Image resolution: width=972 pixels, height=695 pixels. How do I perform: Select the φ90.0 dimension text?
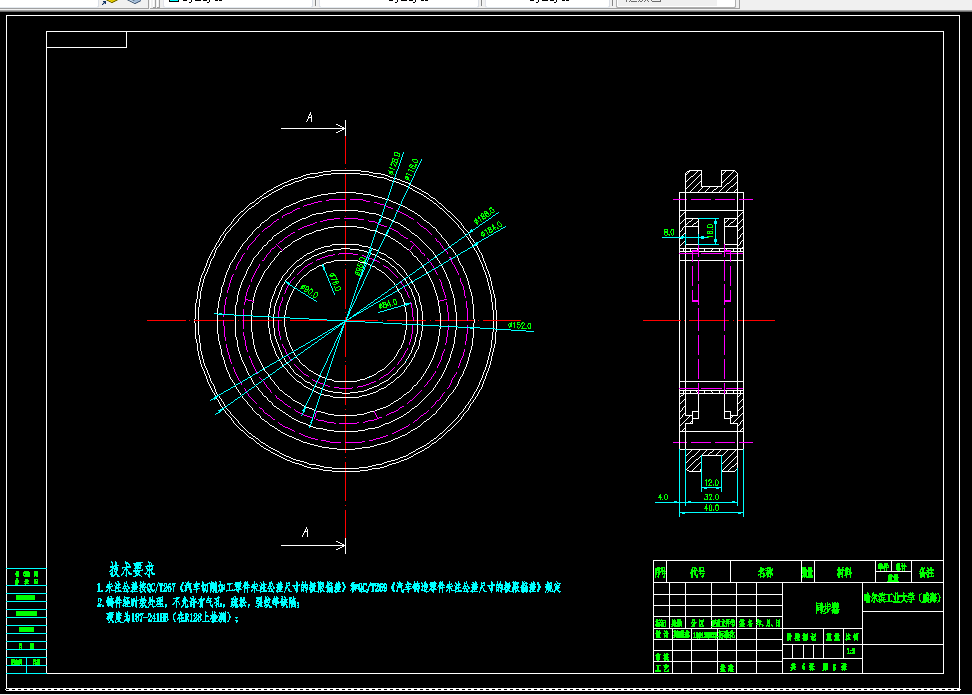pos(309,291)
